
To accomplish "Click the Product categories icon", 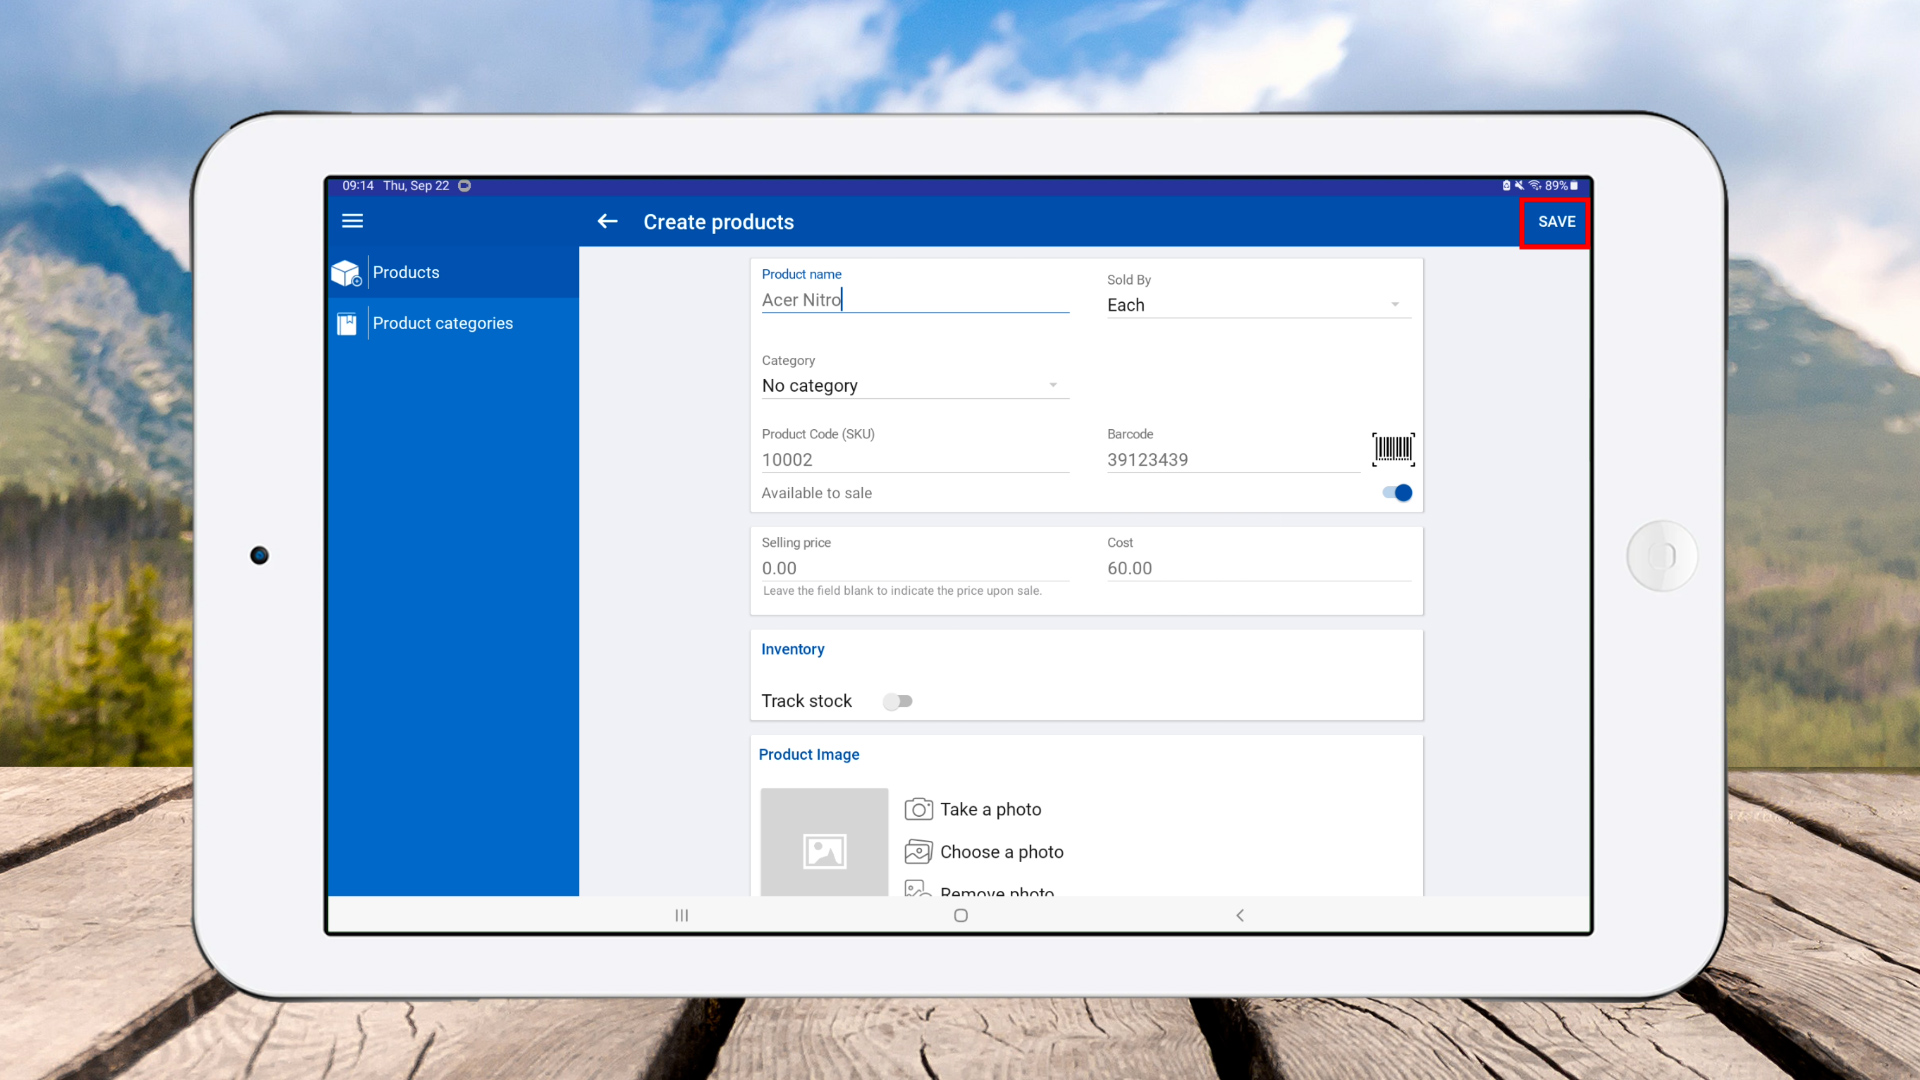I will pyautogui.click(x=346, y=324).
